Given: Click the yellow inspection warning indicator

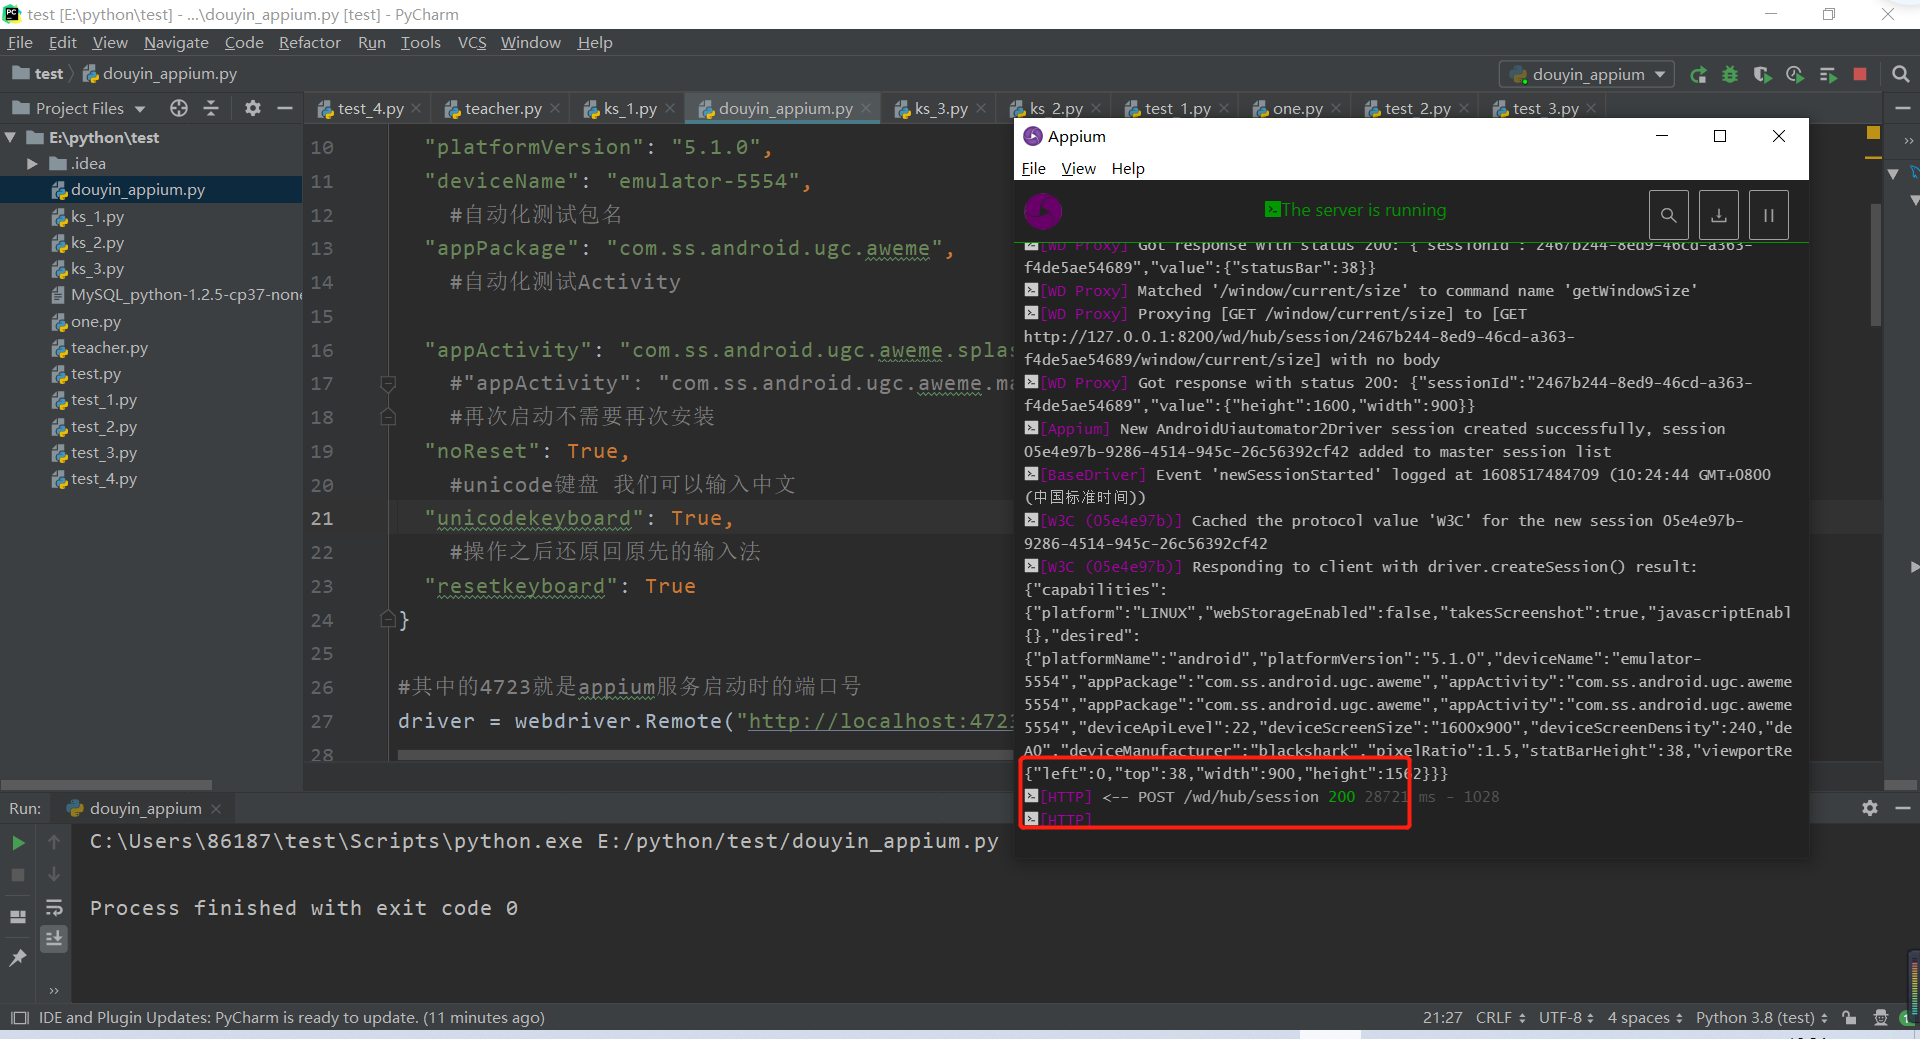Looking at the screenshot, I should point(1874,133).
